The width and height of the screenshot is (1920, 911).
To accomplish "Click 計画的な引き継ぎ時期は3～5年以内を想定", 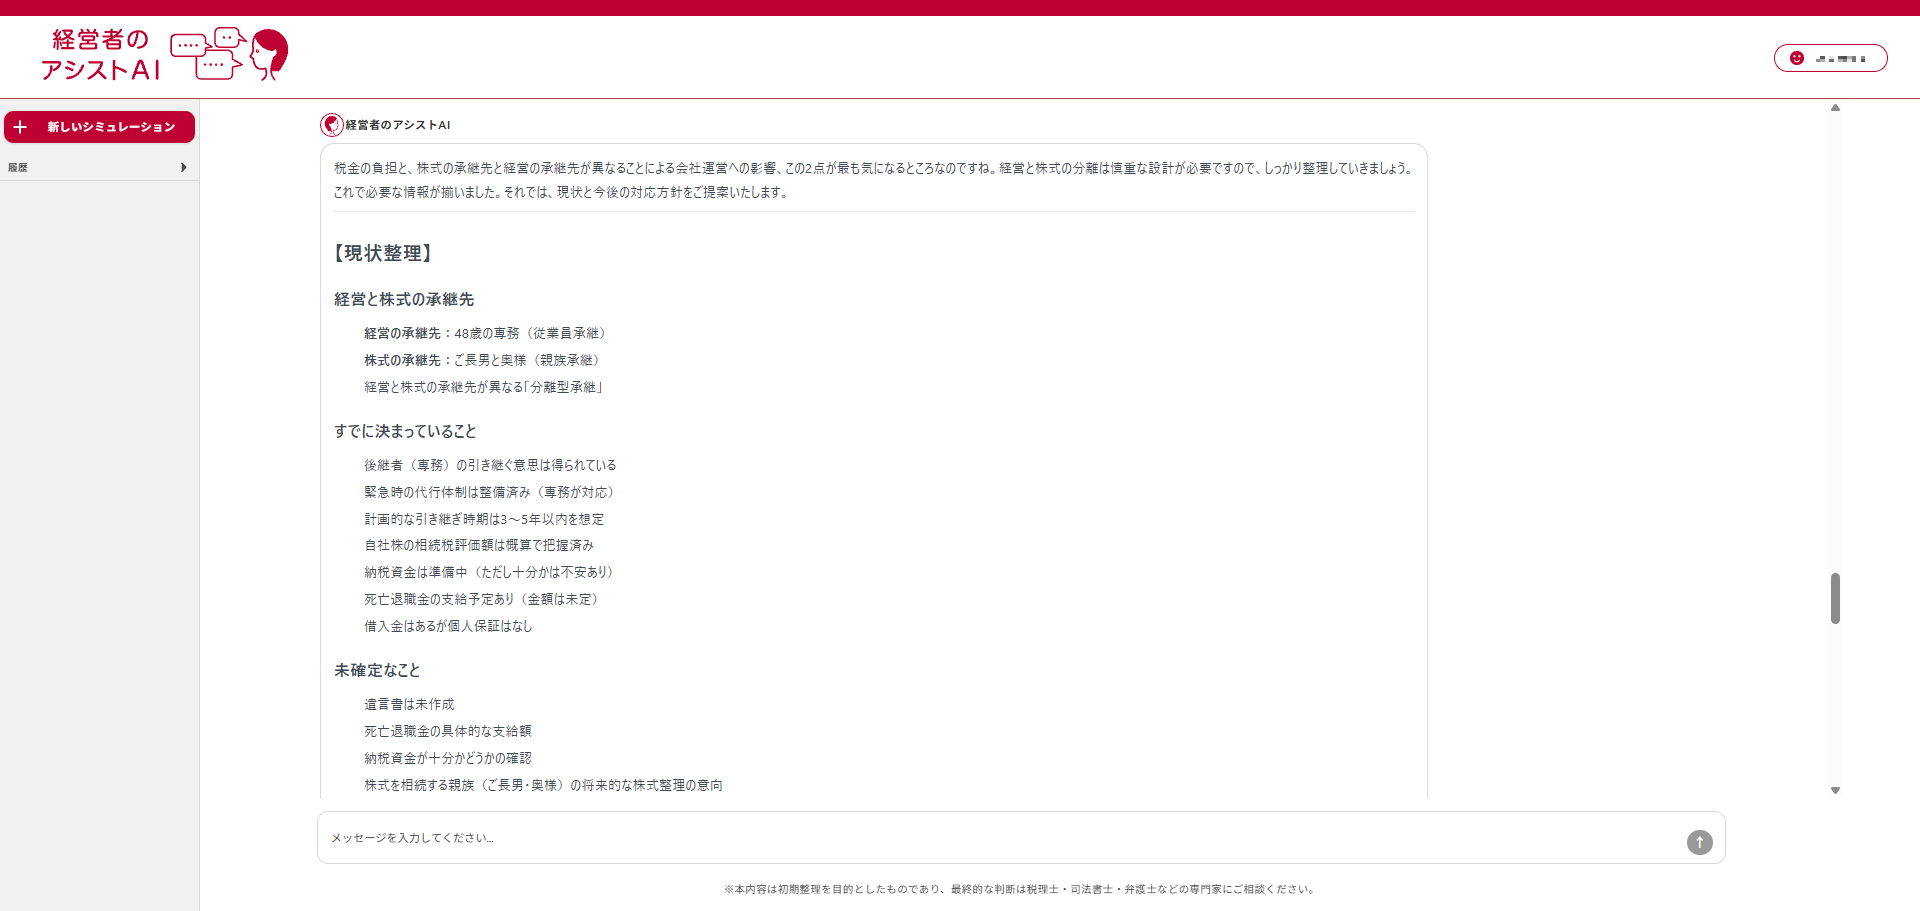I will (x=484, y=519).
